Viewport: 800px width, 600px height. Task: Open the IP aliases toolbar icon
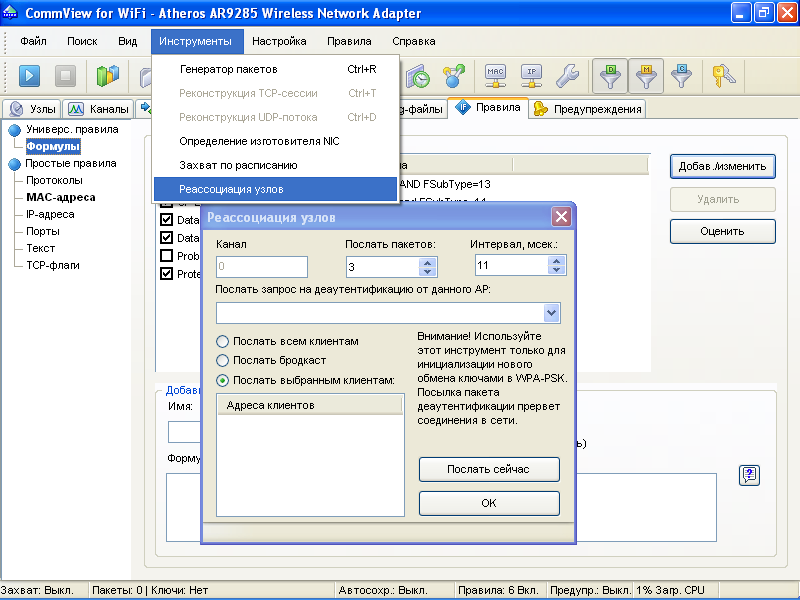point(532,76)
